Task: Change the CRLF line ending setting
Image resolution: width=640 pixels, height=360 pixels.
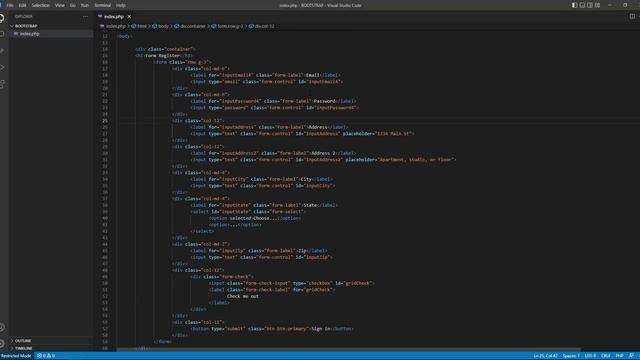Action: (x=606, y=356)
